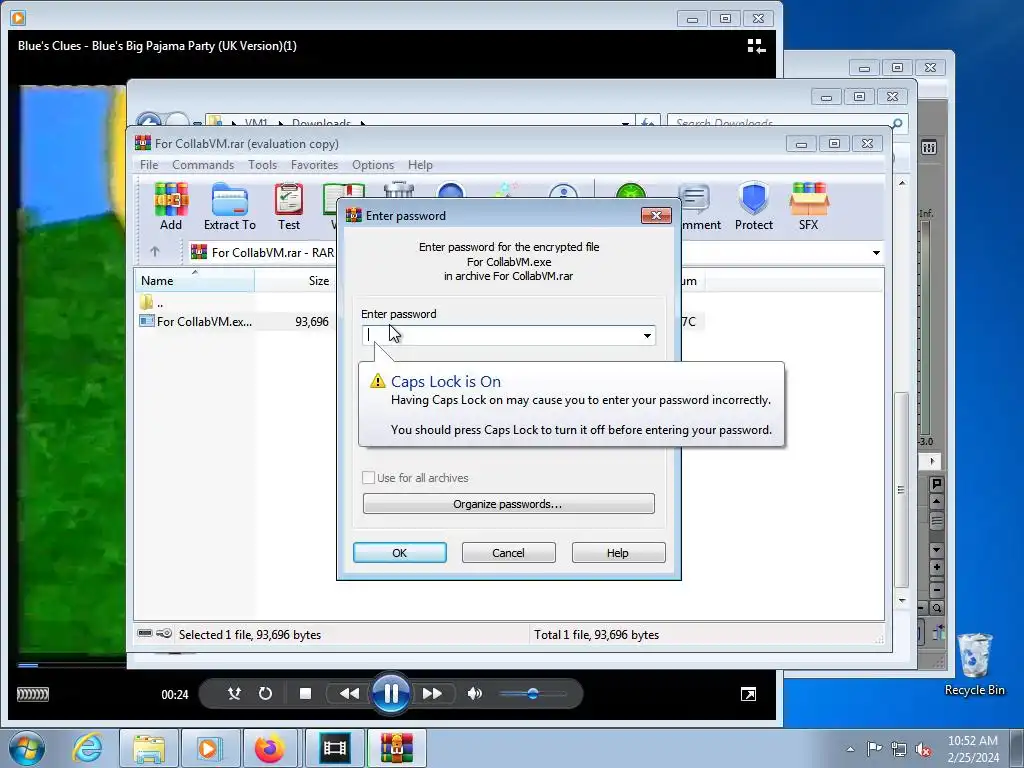Click the Previous (rewind) button in media player
The height and width of the screenshot is (768, 1024).
tap(349, 694)
